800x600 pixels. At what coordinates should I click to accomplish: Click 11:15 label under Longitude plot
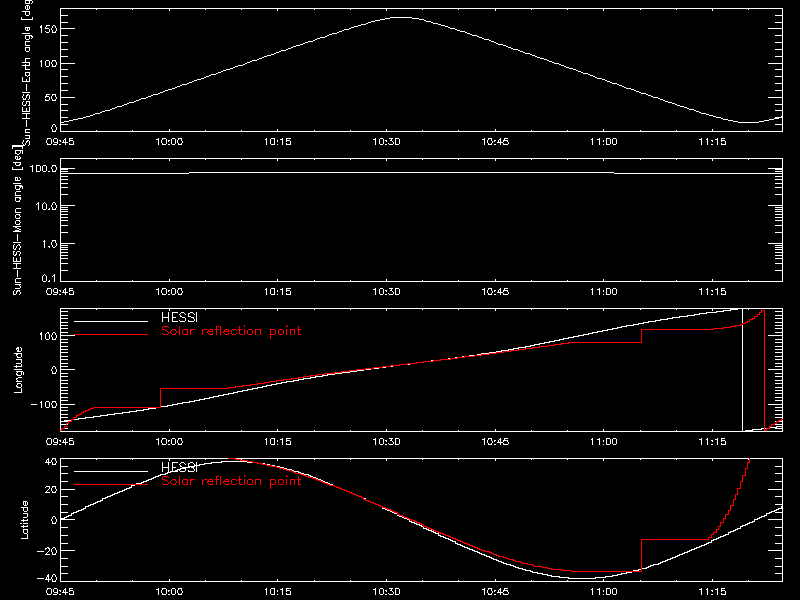712,442
